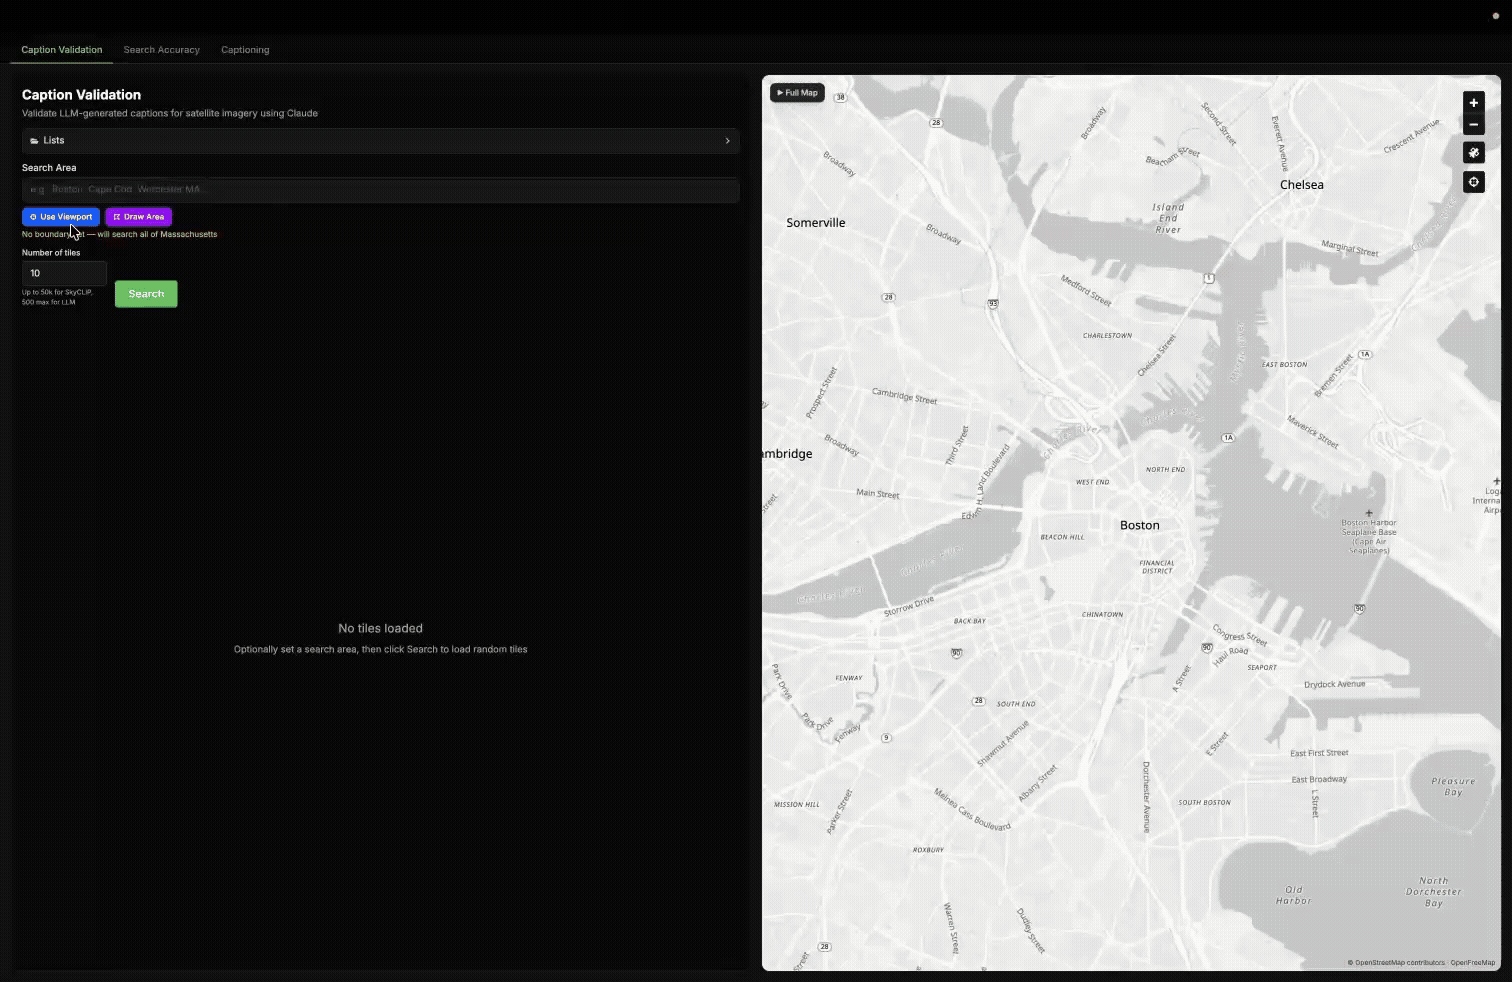This screenshot has height=982, width=1512.
Task: Toggle the Full Map view
Action: click(x=797, y=93)
